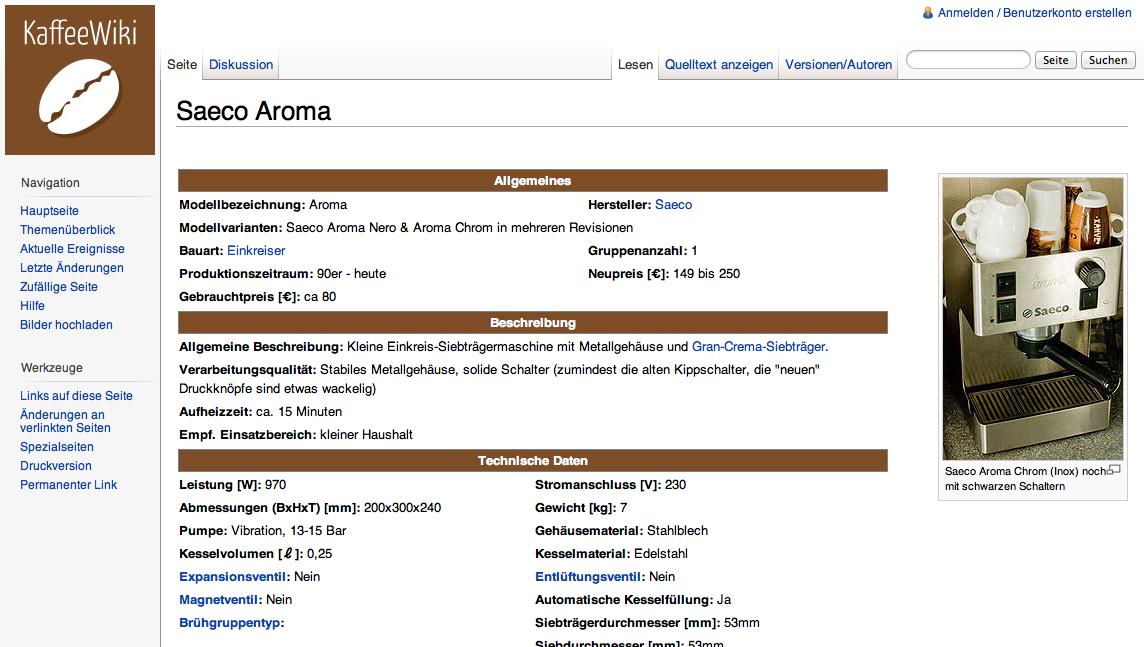Open the Versionen/Autoren tab
The width and height of the screenshot is (1144, 647).
[838, 64]
